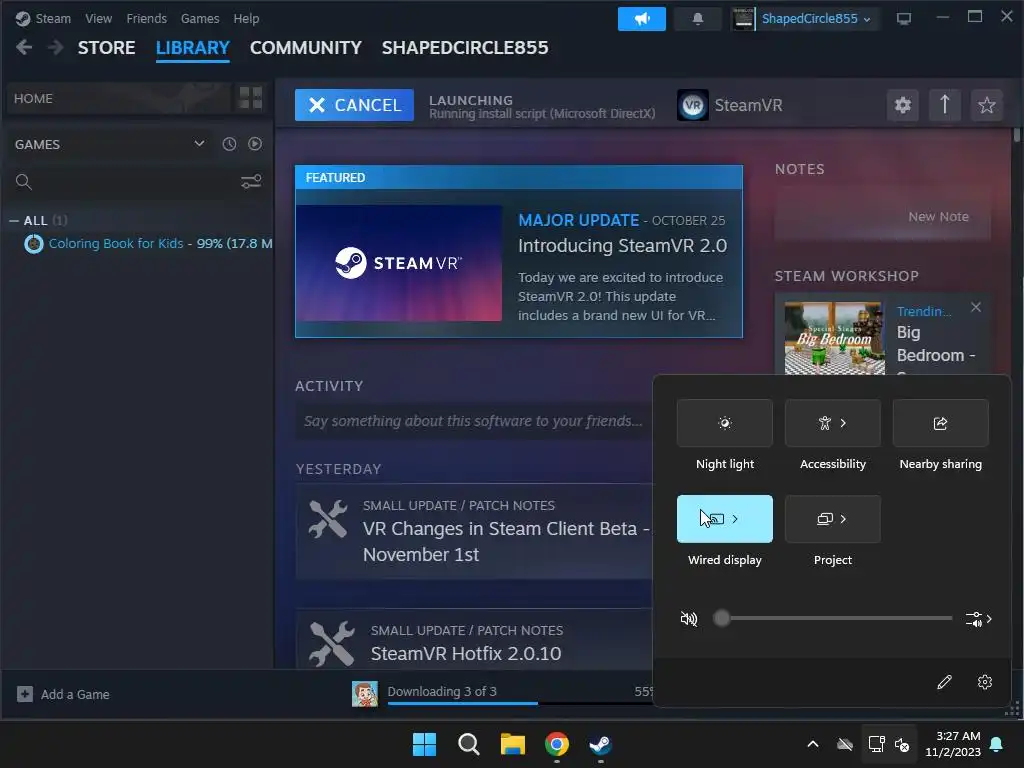Add SteamVR to favorites star

coord(987,105)
